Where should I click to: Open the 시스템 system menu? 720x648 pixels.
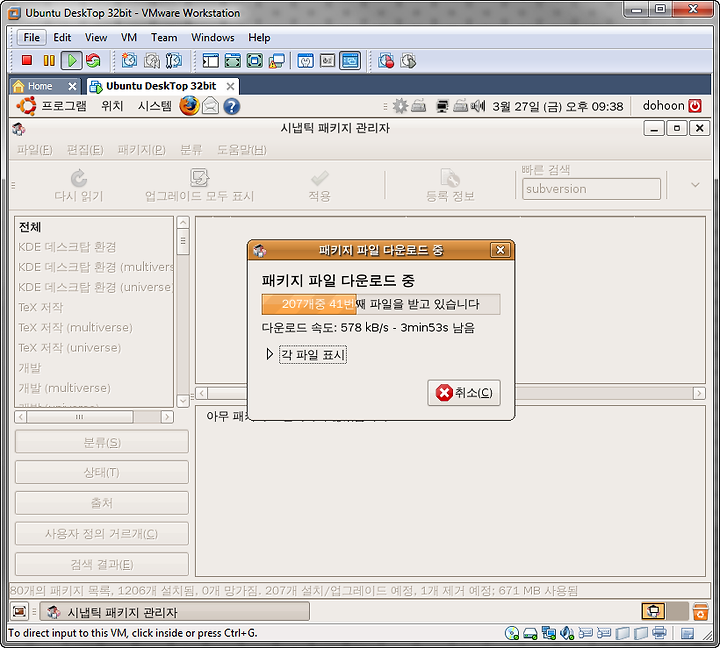click(155, 106)
